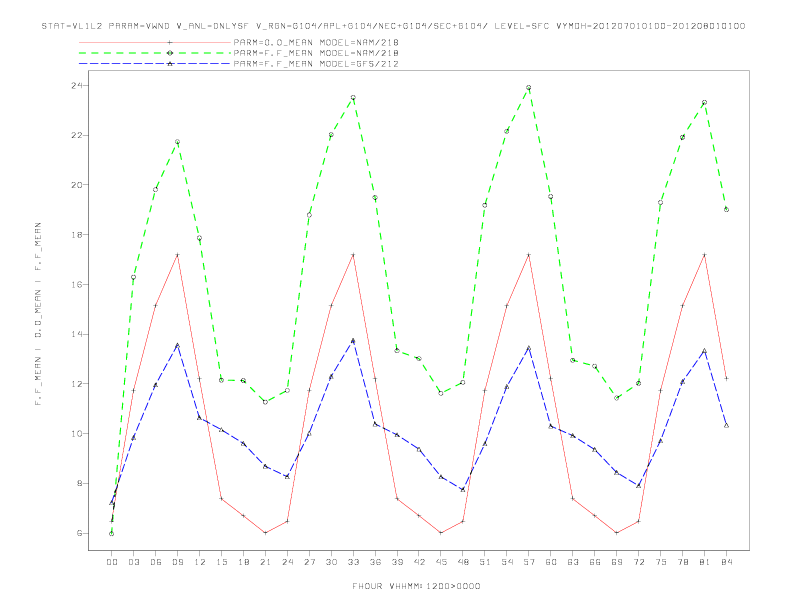Click the circle marker in green legend line
This screenshot has height=612, width=792.
[170, 53]
